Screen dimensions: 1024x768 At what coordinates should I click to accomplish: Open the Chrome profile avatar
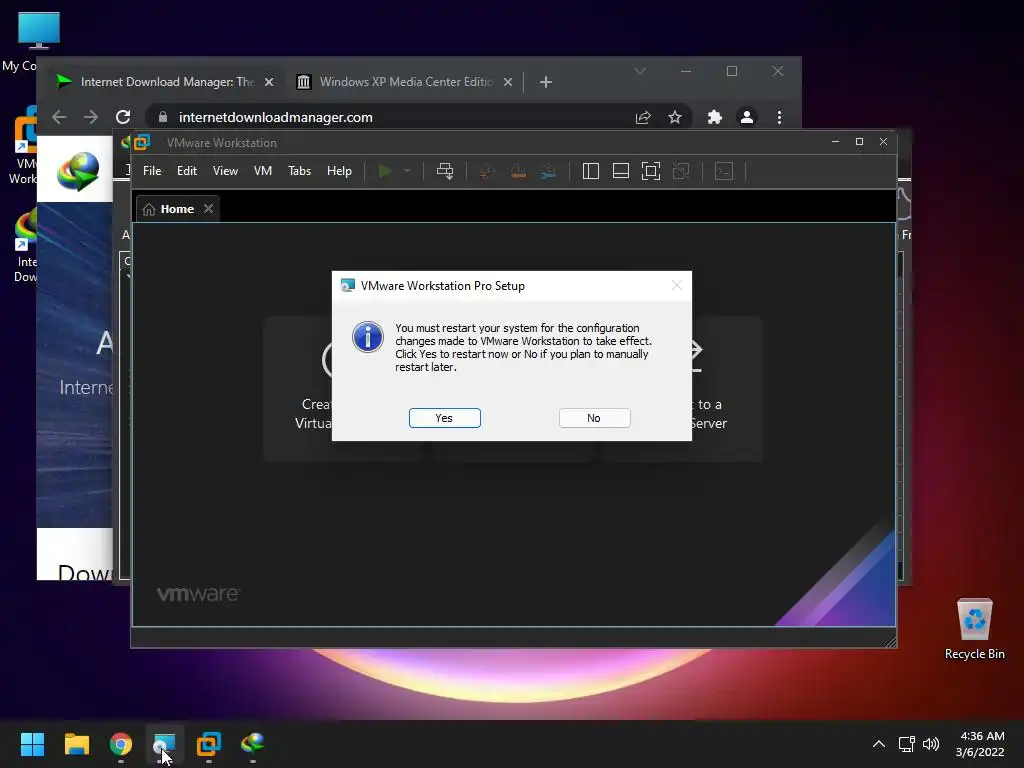click(x=746, y=118)
